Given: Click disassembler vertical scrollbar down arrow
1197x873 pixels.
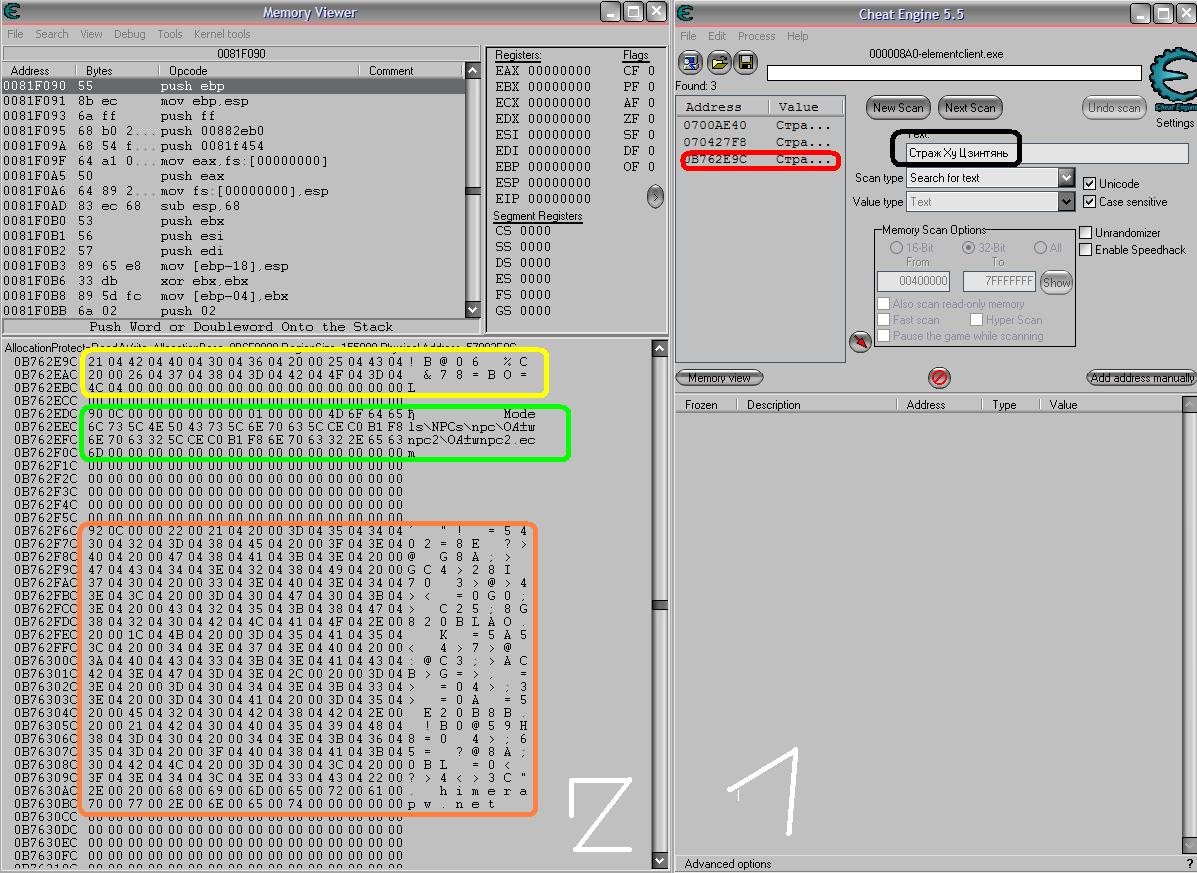Looking at the screenshot, I should 473,311.
